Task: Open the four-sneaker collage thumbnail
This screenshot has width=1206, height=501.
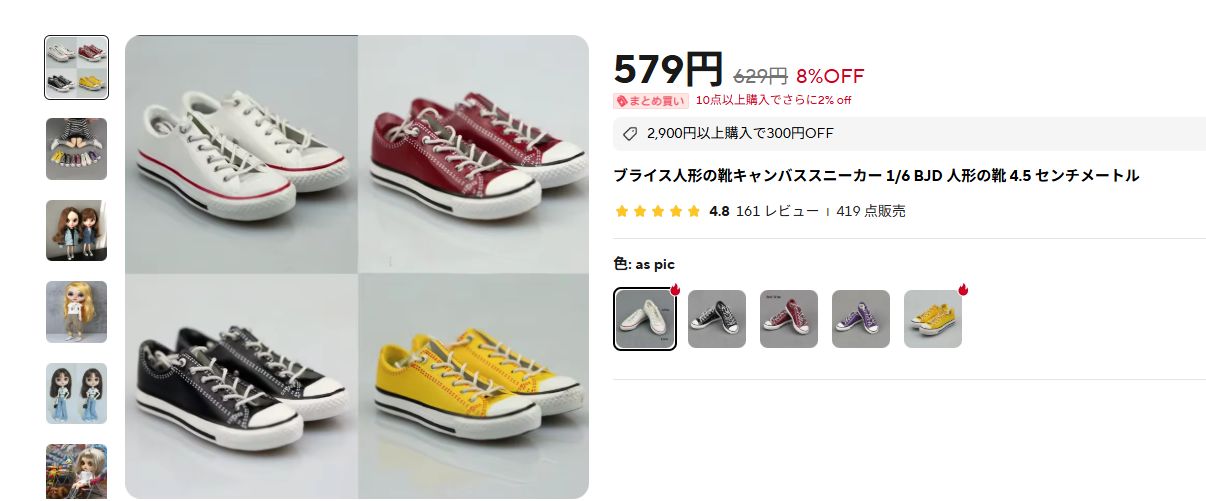Action: click(76, 68)
